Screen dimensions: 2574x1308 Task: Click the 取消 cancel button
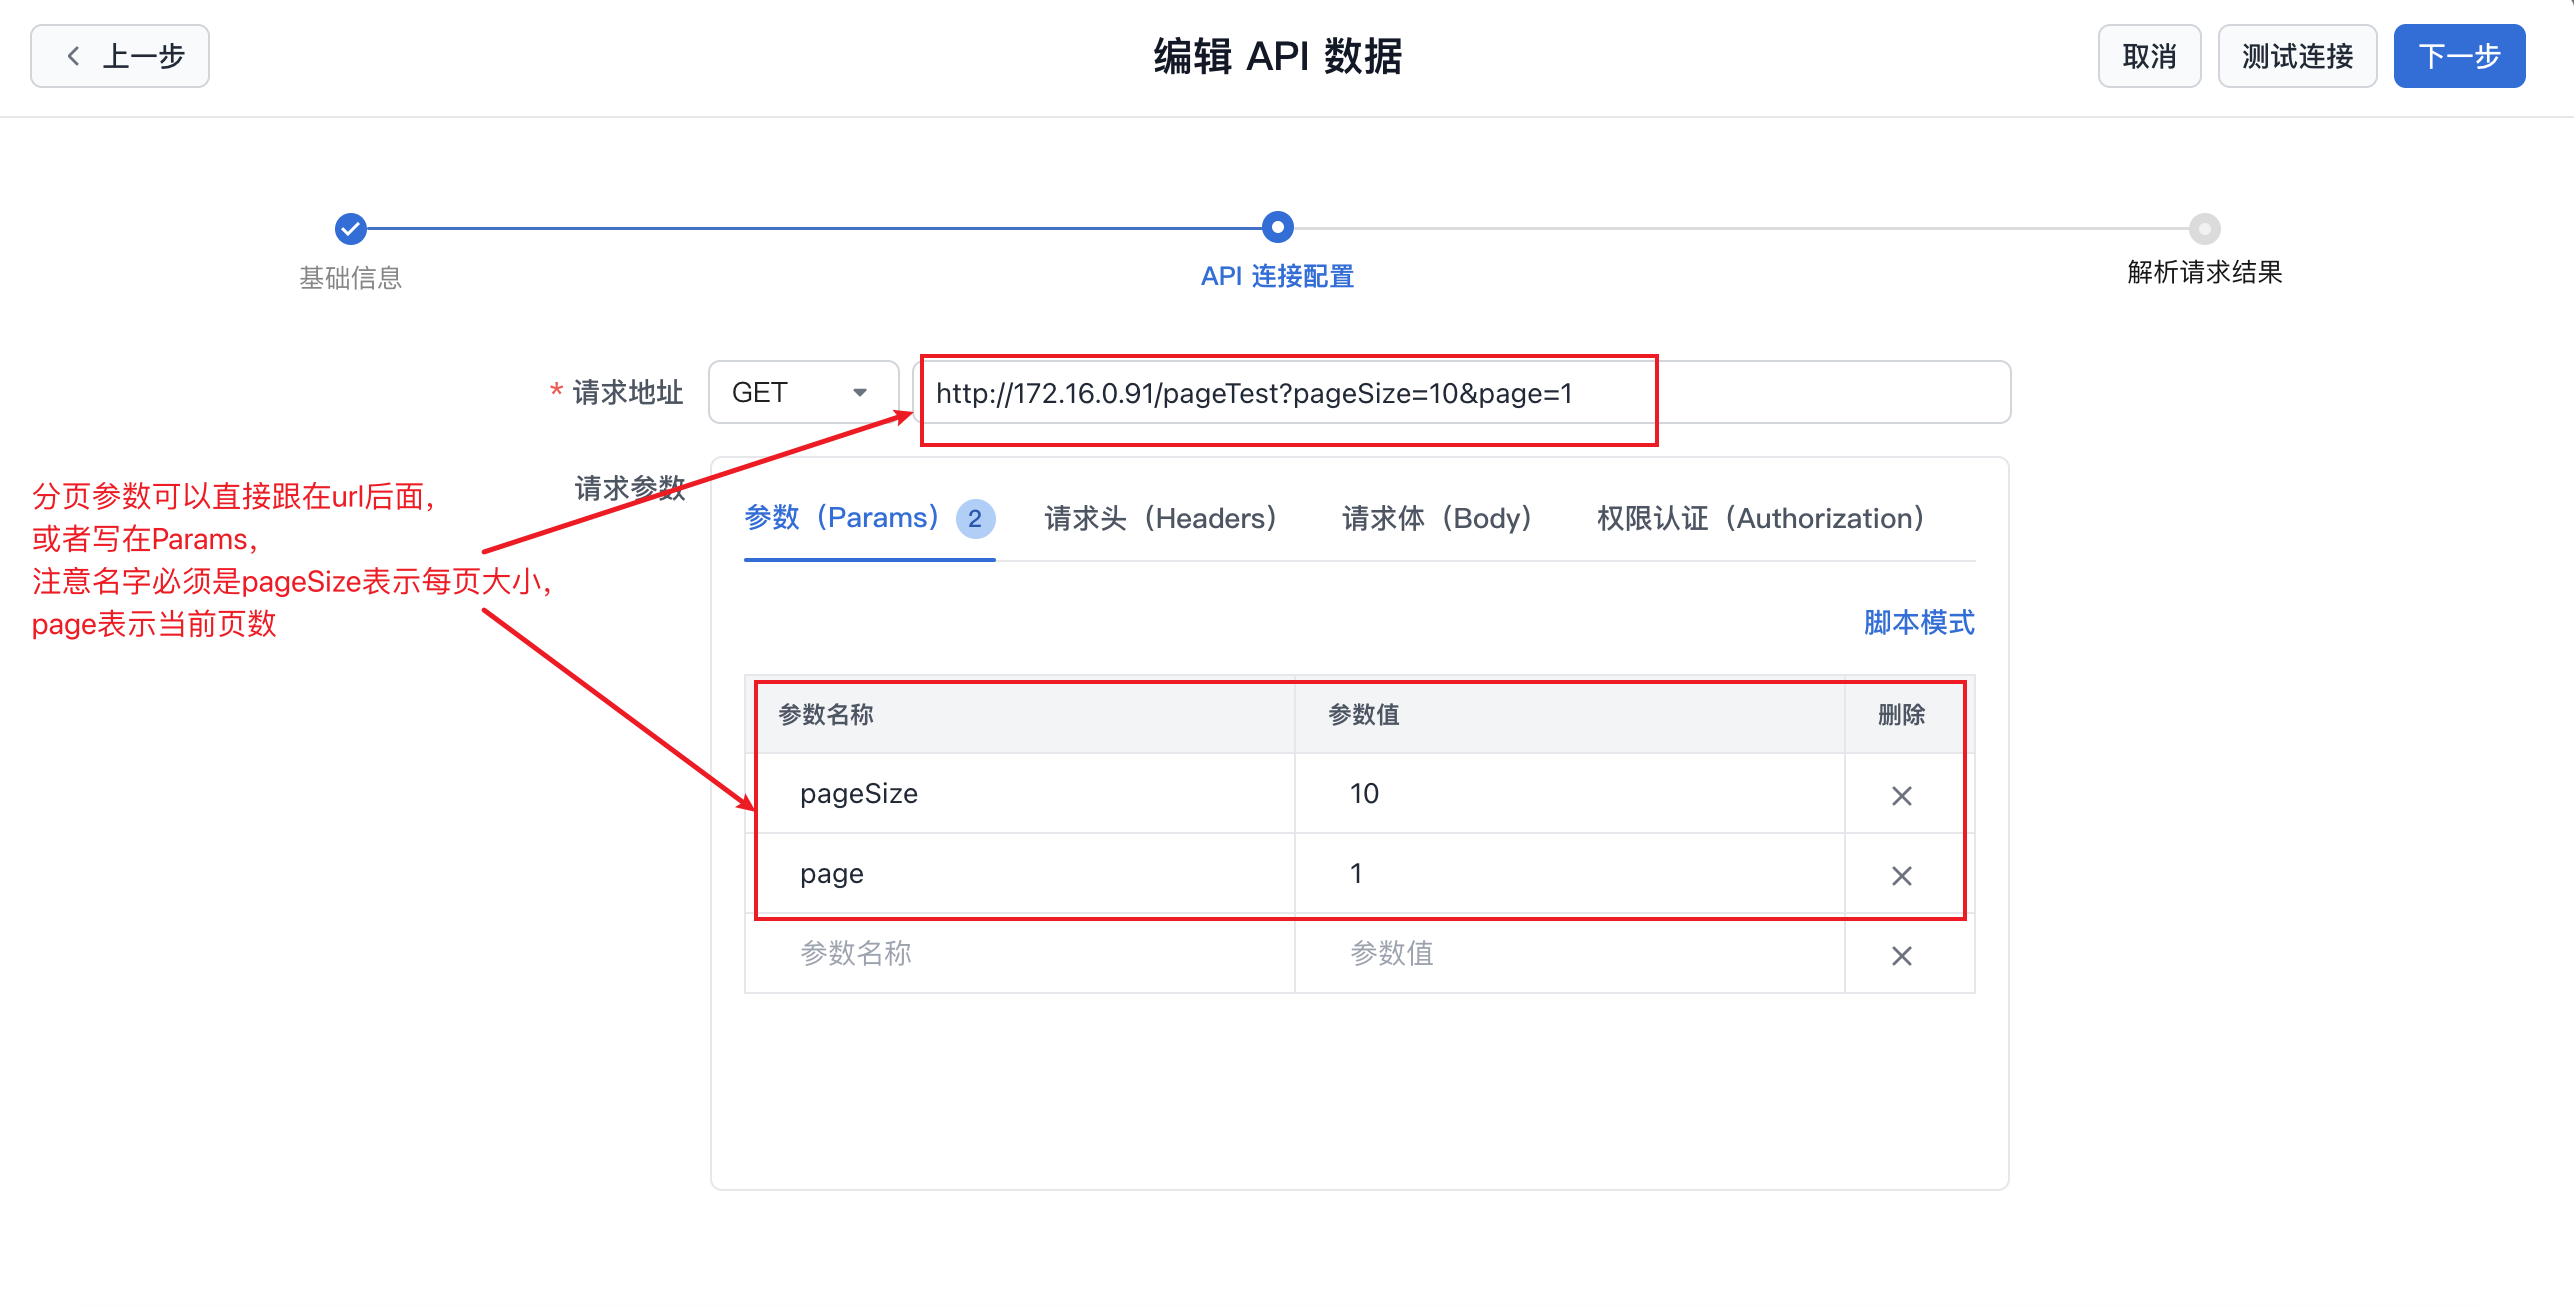[x=2149, y=56]
